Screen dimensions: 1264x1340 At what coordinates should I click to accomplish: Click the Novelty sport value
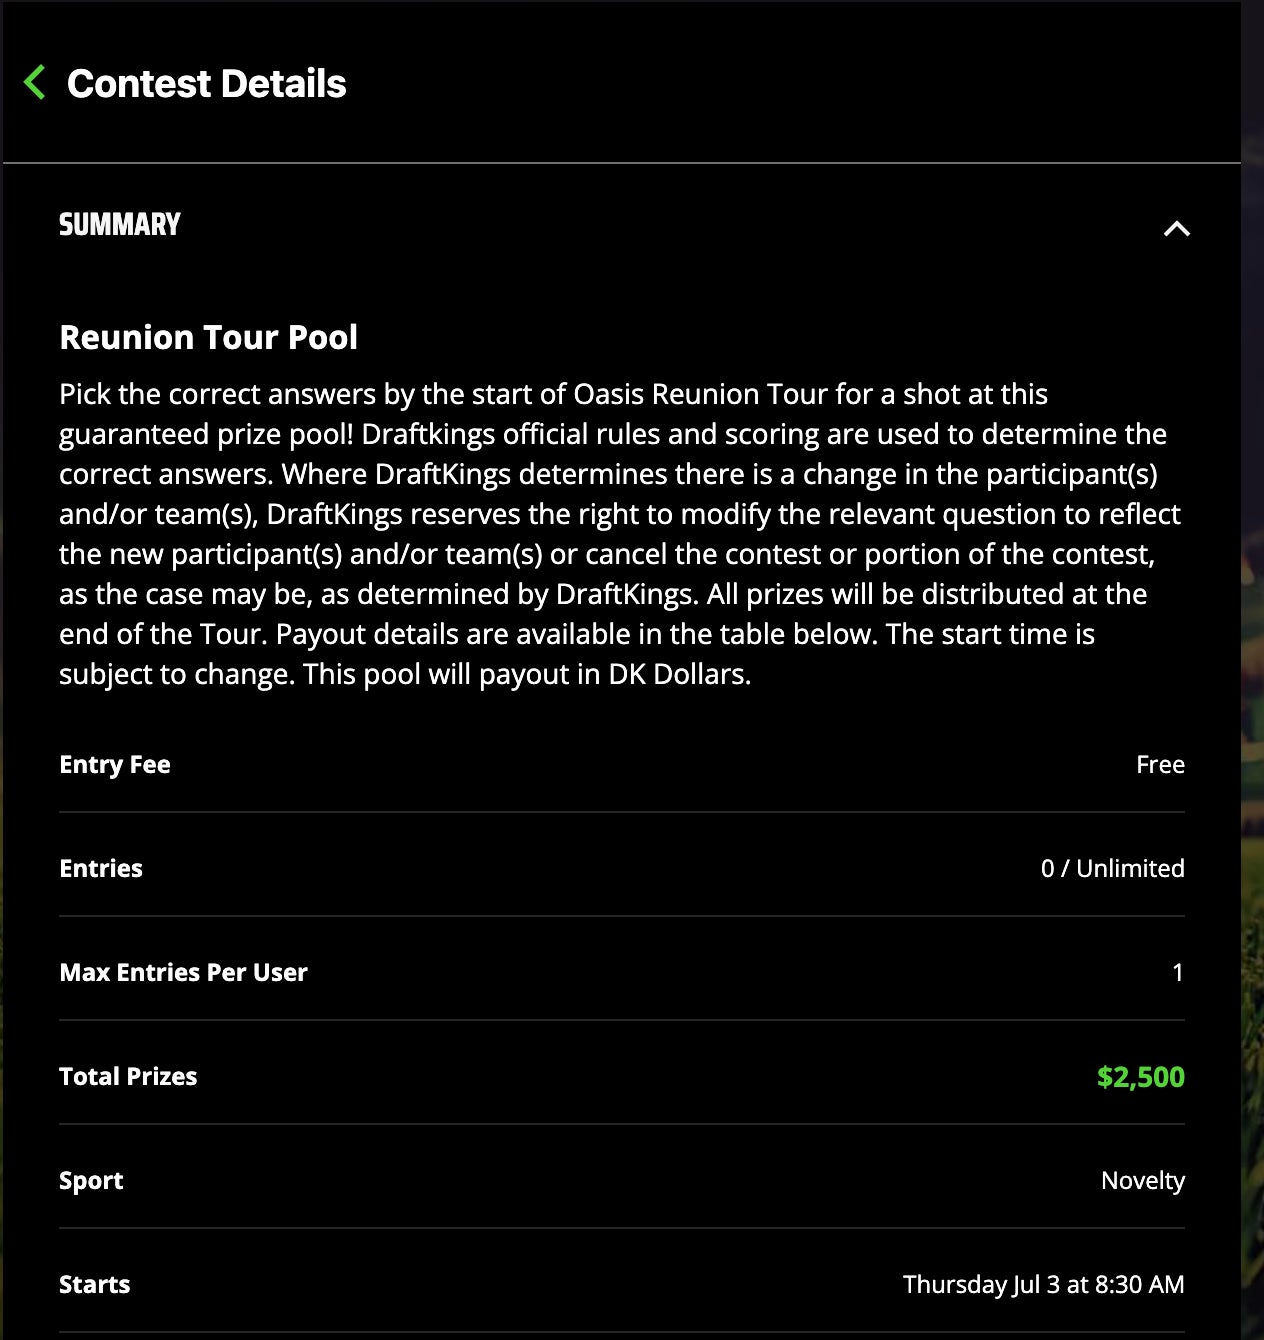pyautogui.click(x=1142, y=1181)
